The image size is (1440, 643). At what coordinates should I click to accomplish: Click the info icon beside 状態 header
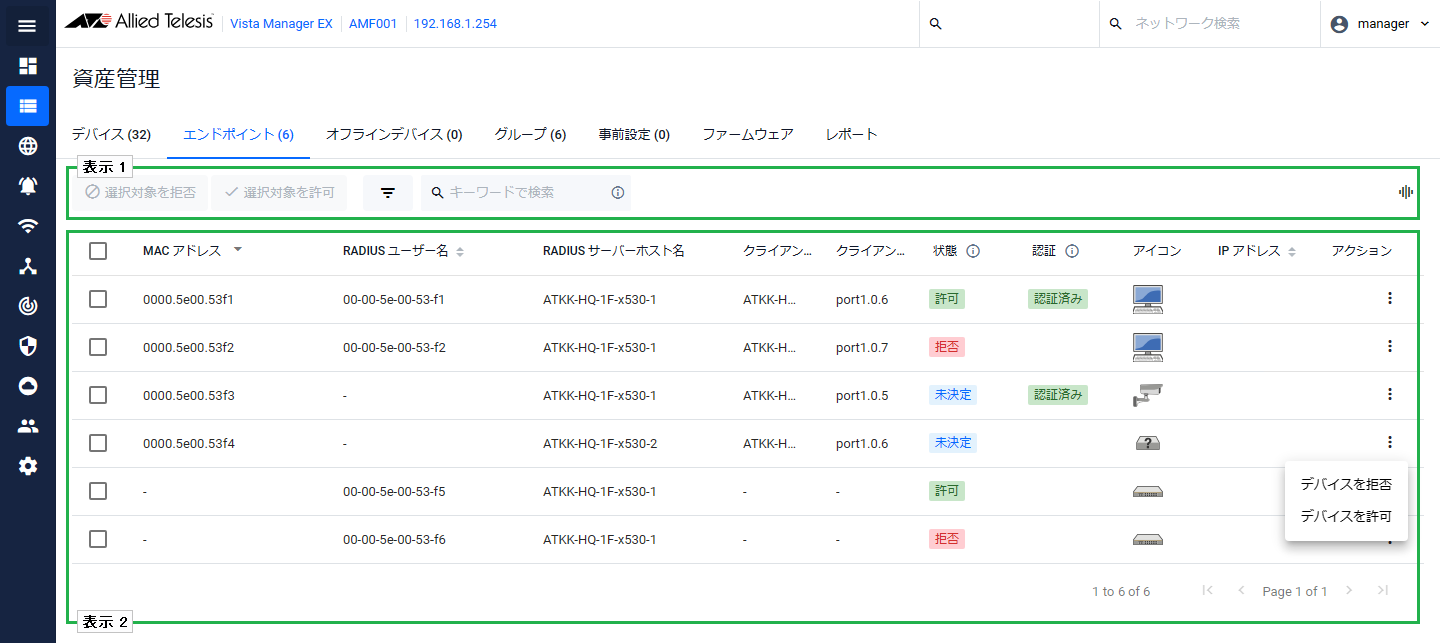(972, 251)
